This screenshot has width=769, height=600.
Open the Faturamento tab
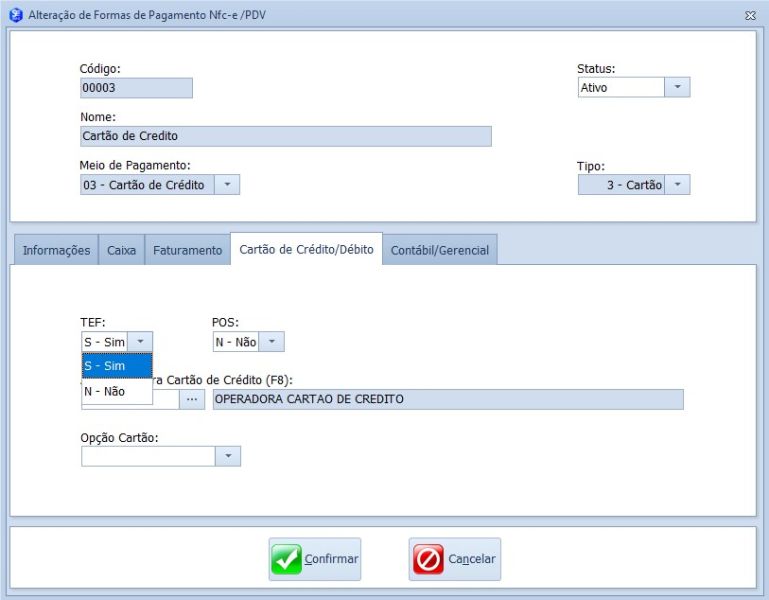tap(187, 250)
